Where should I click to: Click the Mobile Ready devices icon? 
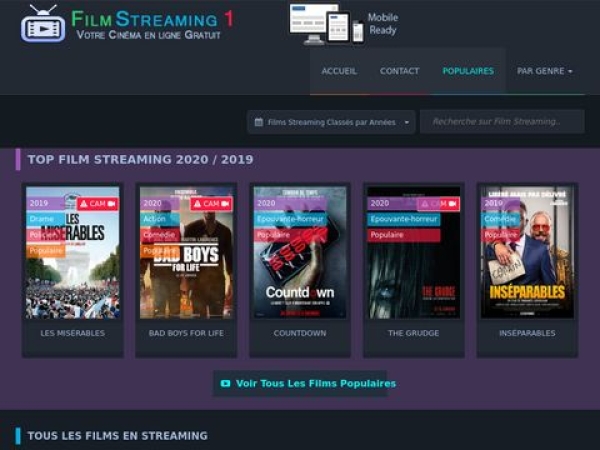[327, 24]
